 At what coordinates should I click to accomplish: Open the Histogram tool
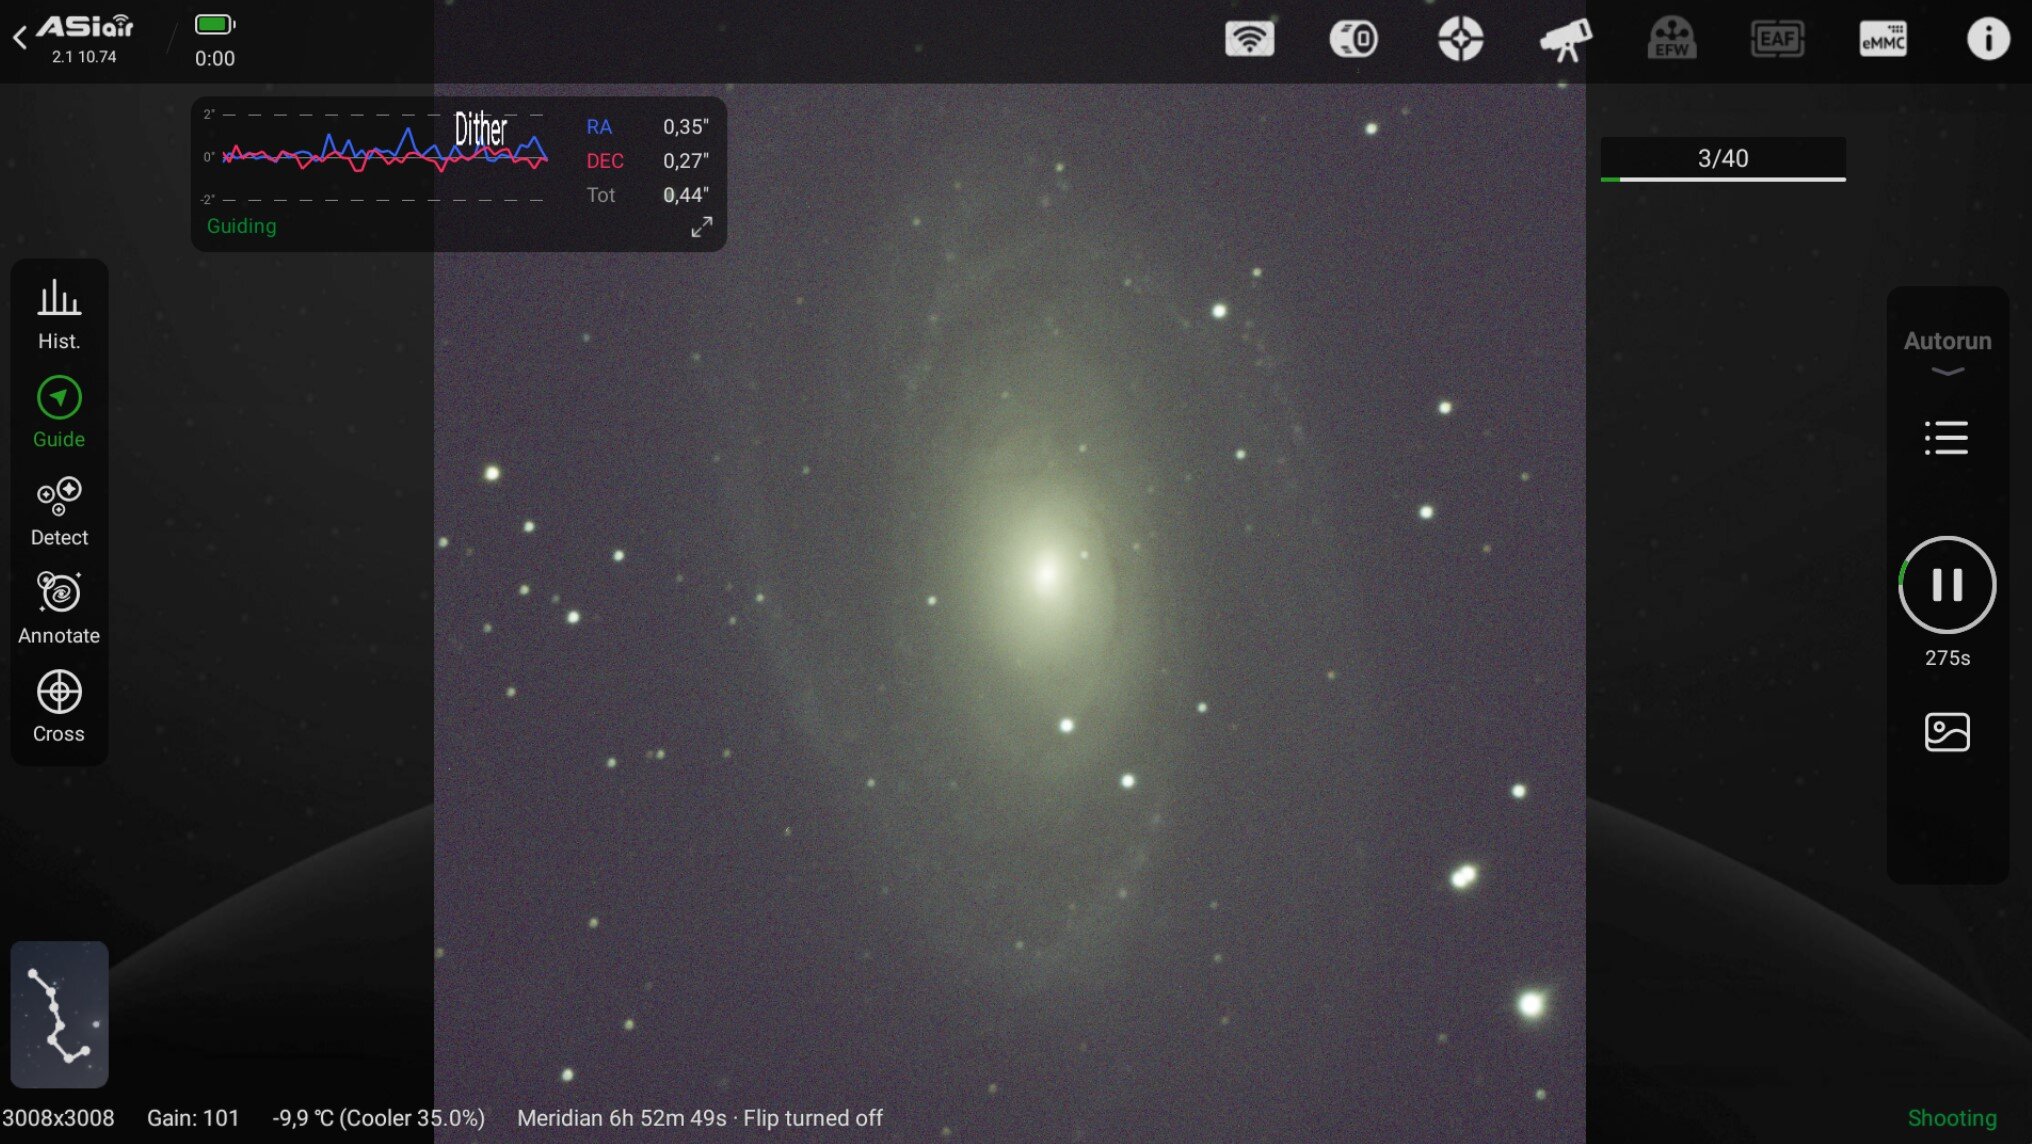click(59, 314)
